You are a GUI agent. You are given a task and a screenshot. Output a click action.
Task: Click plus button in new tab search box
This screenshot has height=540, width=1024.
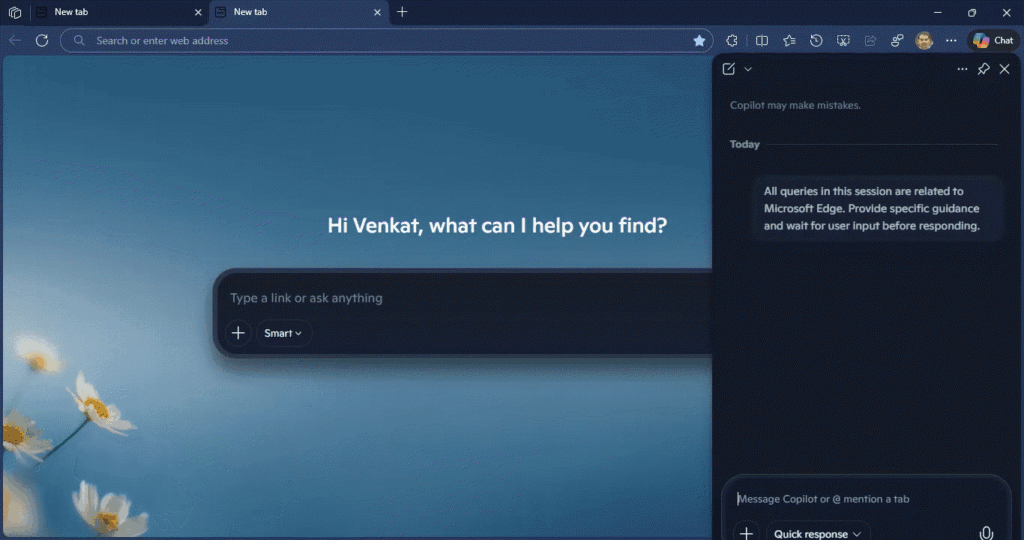tap(238, 333)
